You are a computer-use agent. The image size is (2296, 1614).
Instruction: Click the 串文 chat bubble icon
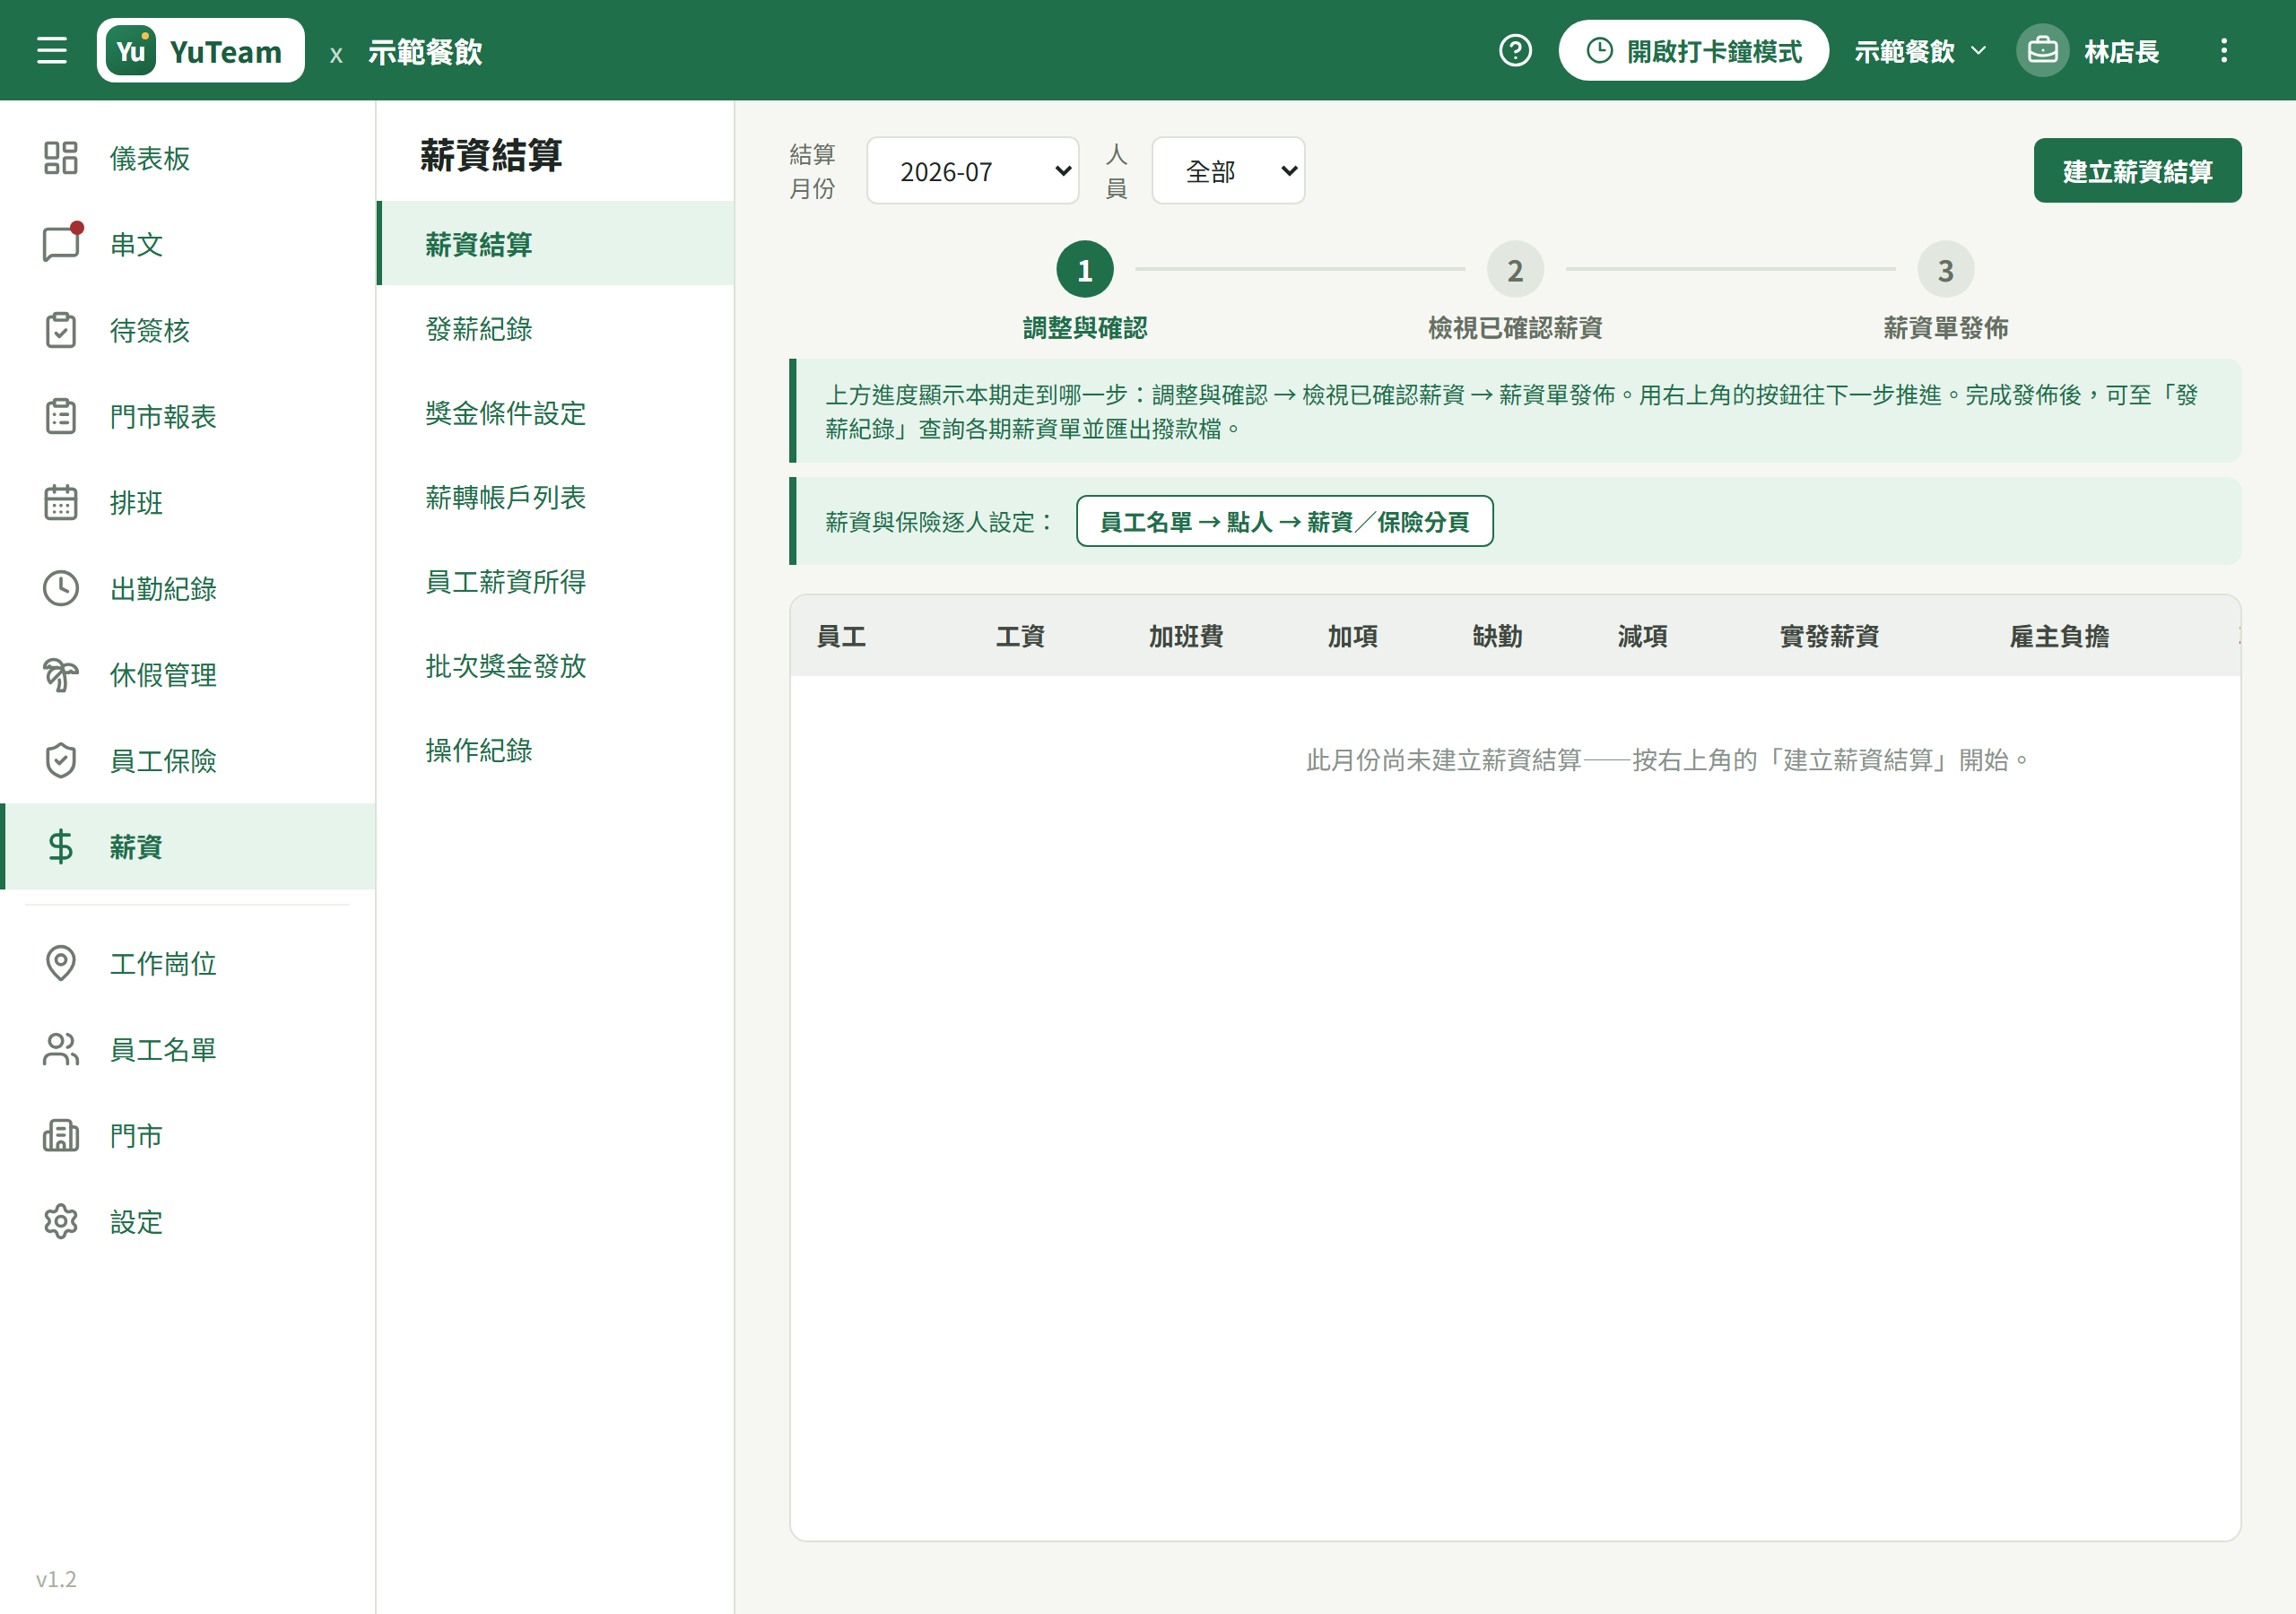tap(61, 244)
